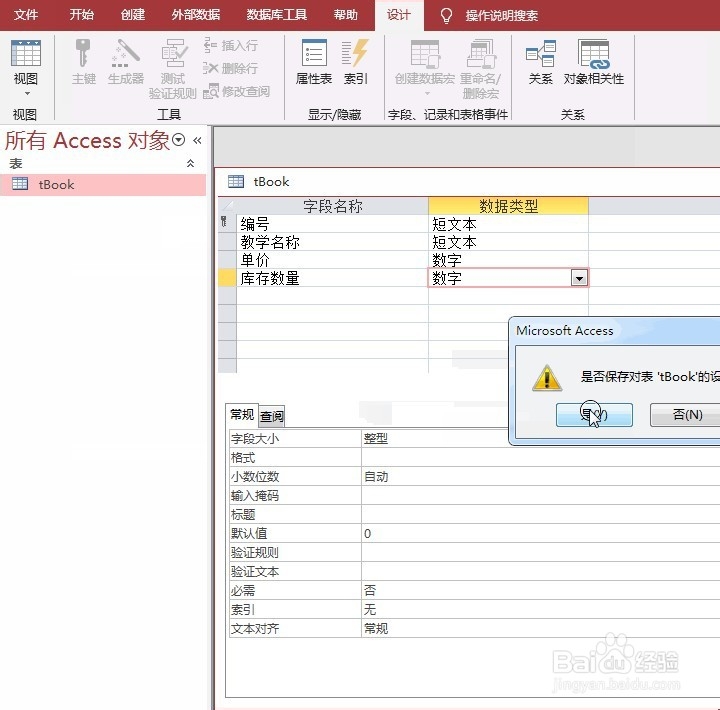The image size is (720, 710).
Task: Click the primary key row selector for 编号
Action: coord(227,224)
